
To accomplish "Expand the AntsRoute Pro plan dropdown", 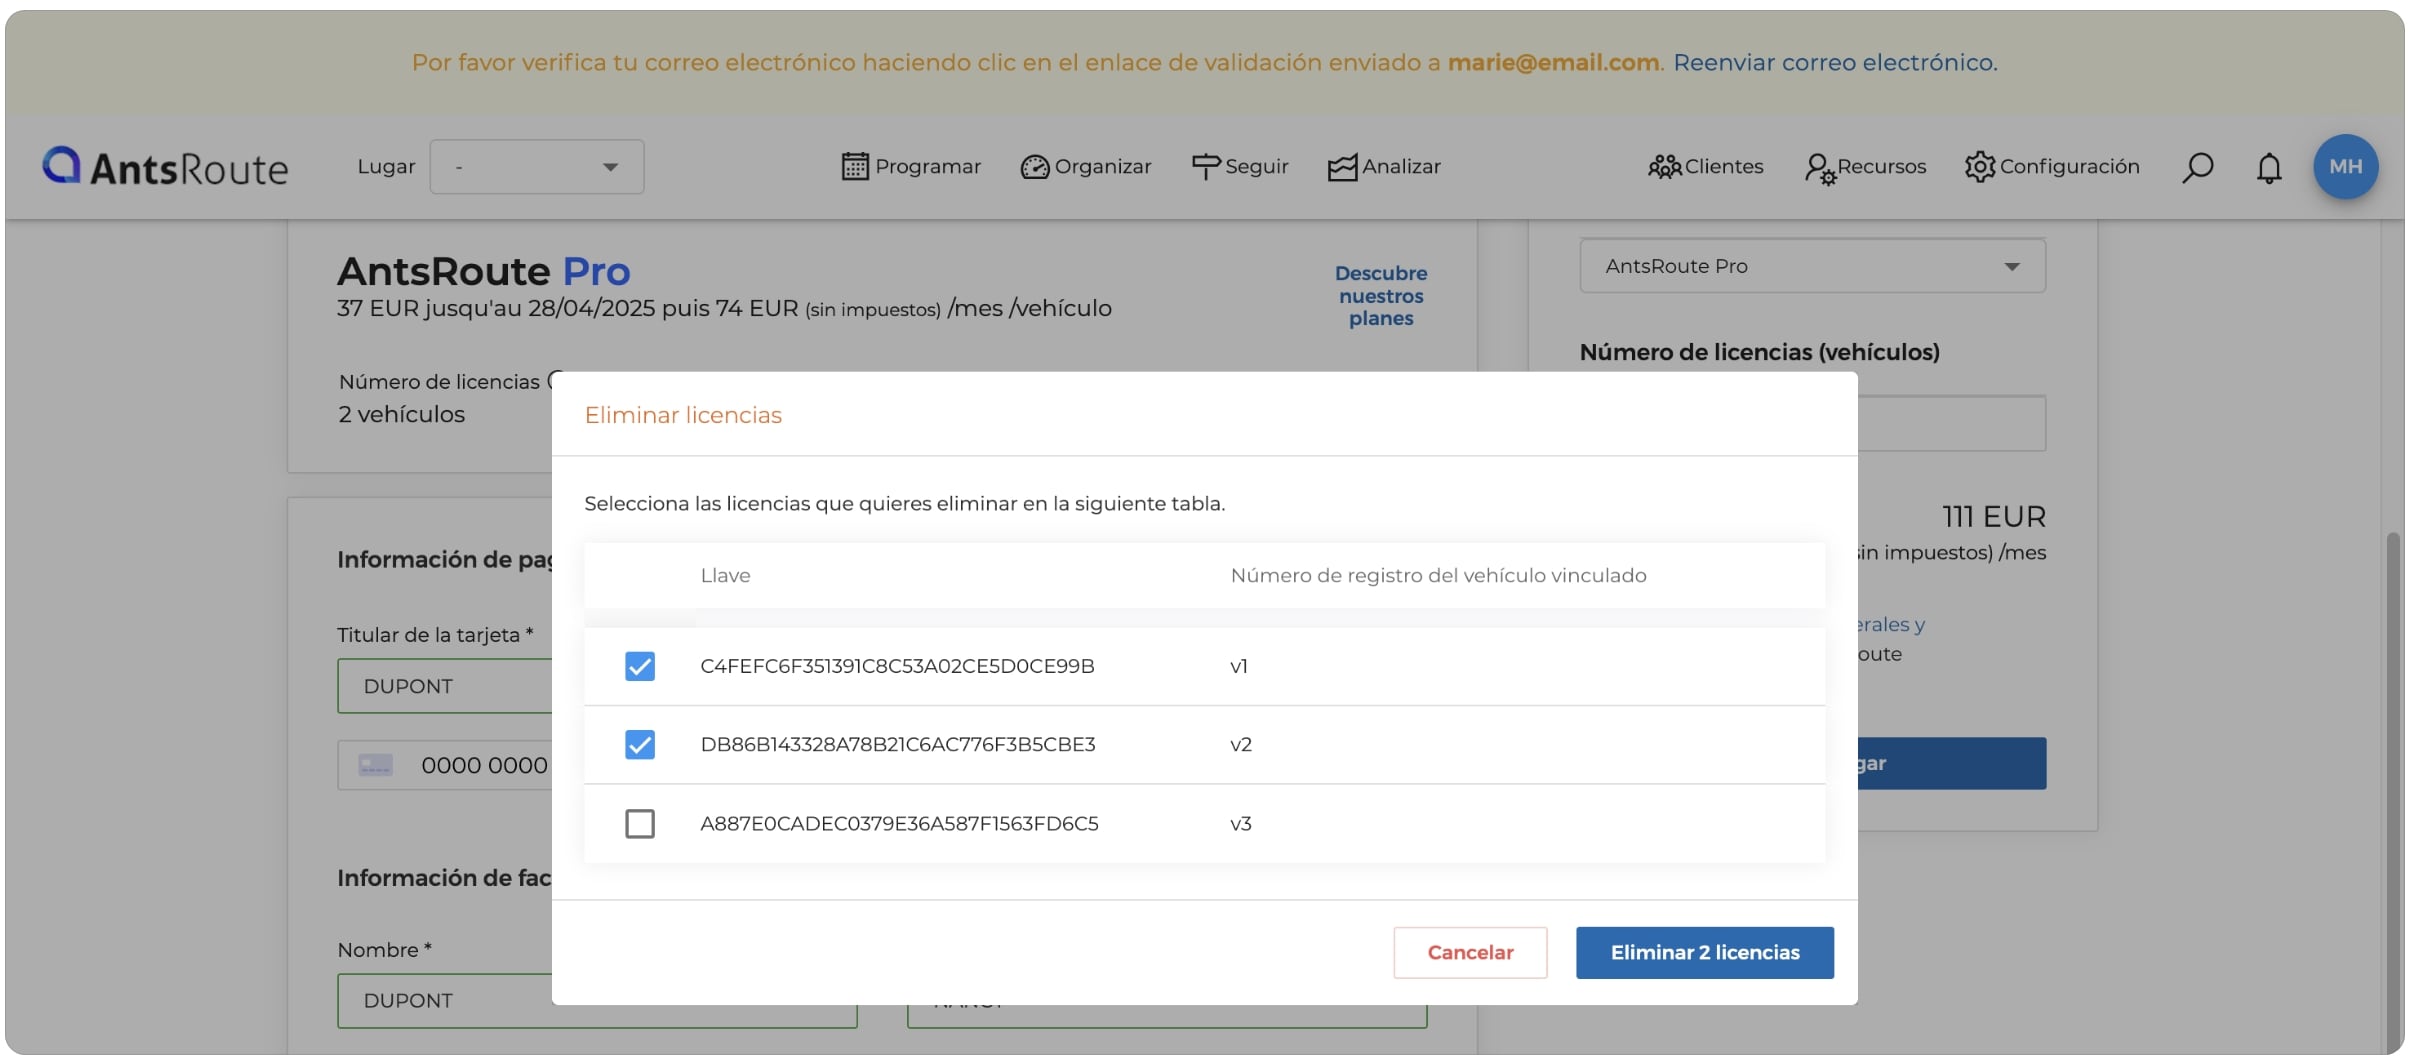I will 1812,266.
